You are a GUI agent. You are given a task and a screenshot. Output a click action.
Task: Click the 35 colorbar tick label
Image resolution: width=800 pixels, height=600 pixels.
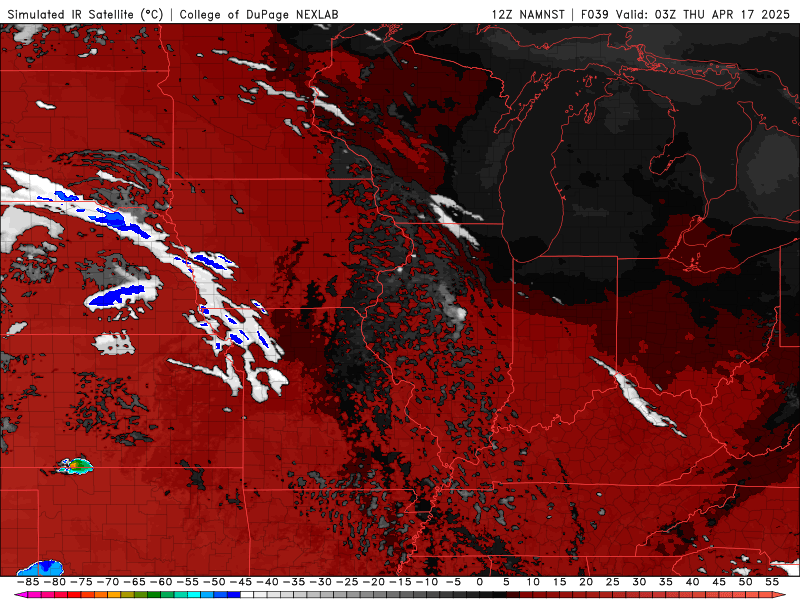click(666, 582)
